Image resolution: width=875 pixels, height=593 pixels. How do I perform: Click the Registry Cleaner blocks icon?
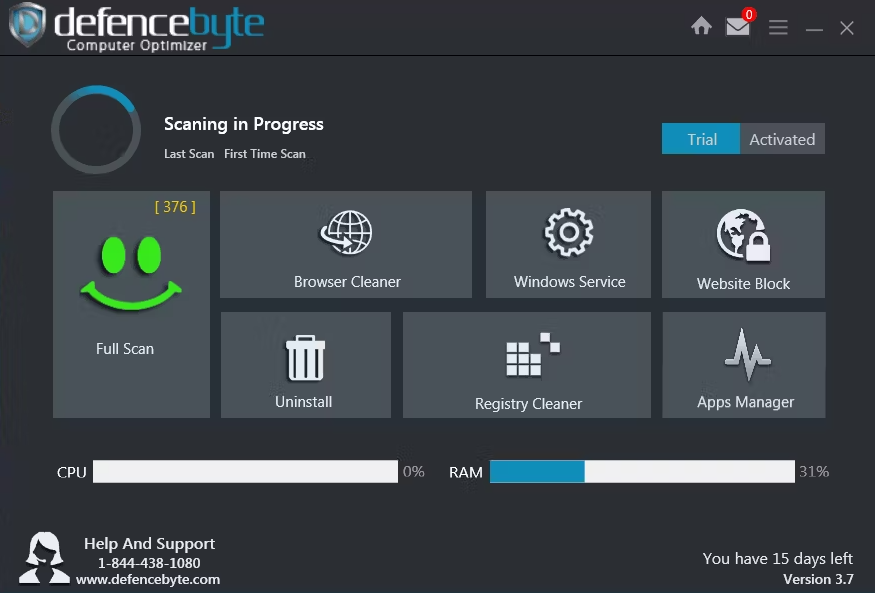tap(533, 355)
